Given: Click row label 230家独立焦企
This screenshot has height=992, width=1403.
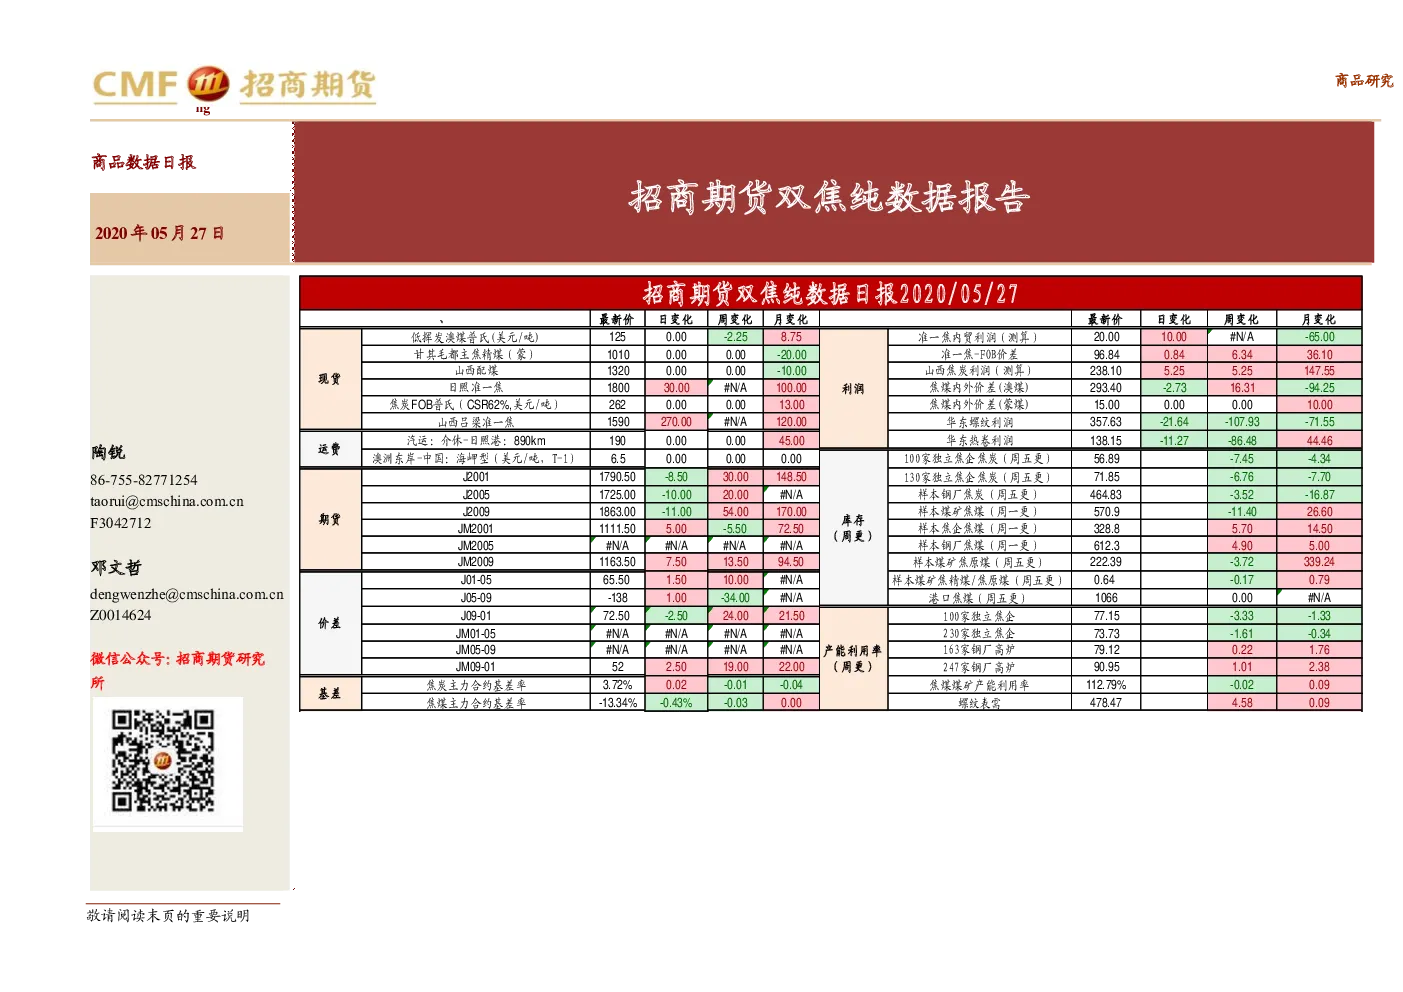Looking at the screenshot, I should 979,633.
